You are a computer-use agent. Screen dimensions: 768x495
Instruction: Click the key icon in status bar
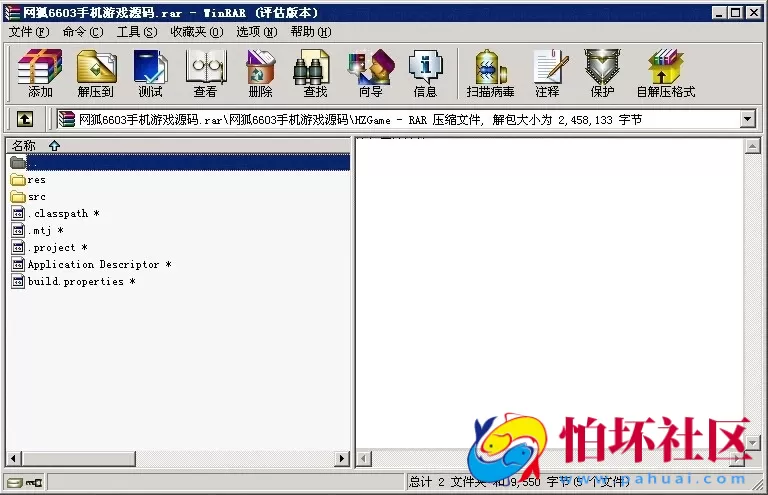click(34, 483)
